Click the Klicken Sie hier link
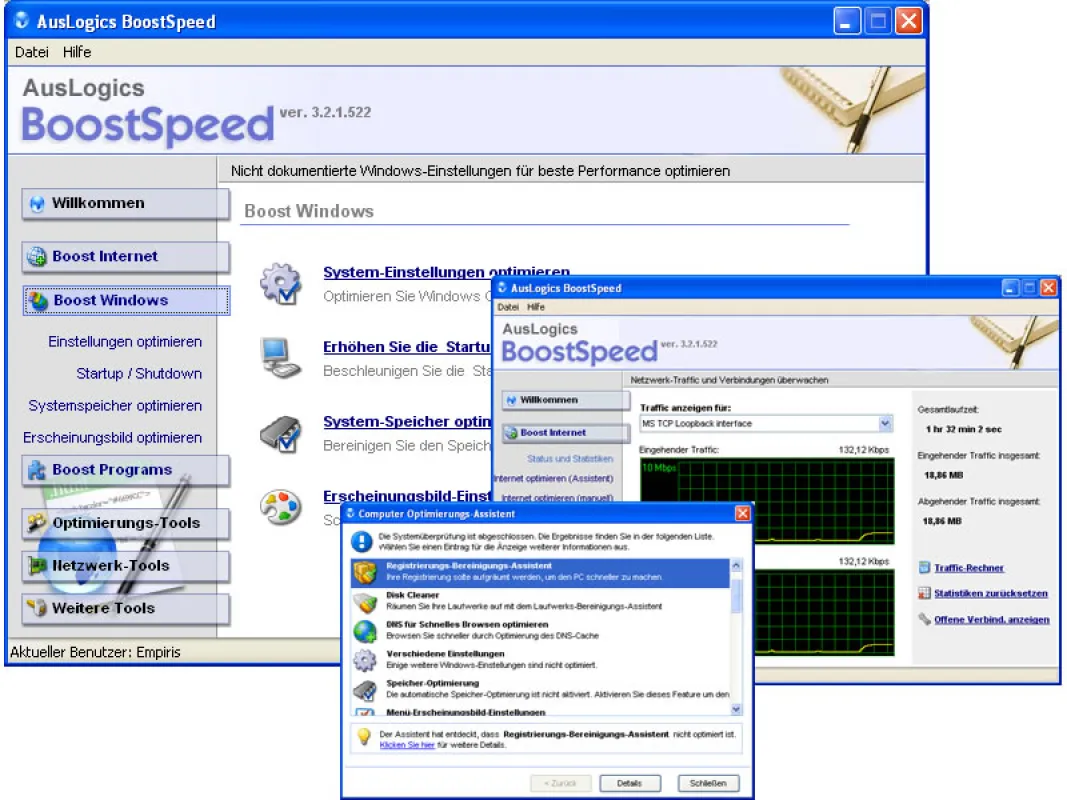The image size is (1067, 800). point(407,746)
